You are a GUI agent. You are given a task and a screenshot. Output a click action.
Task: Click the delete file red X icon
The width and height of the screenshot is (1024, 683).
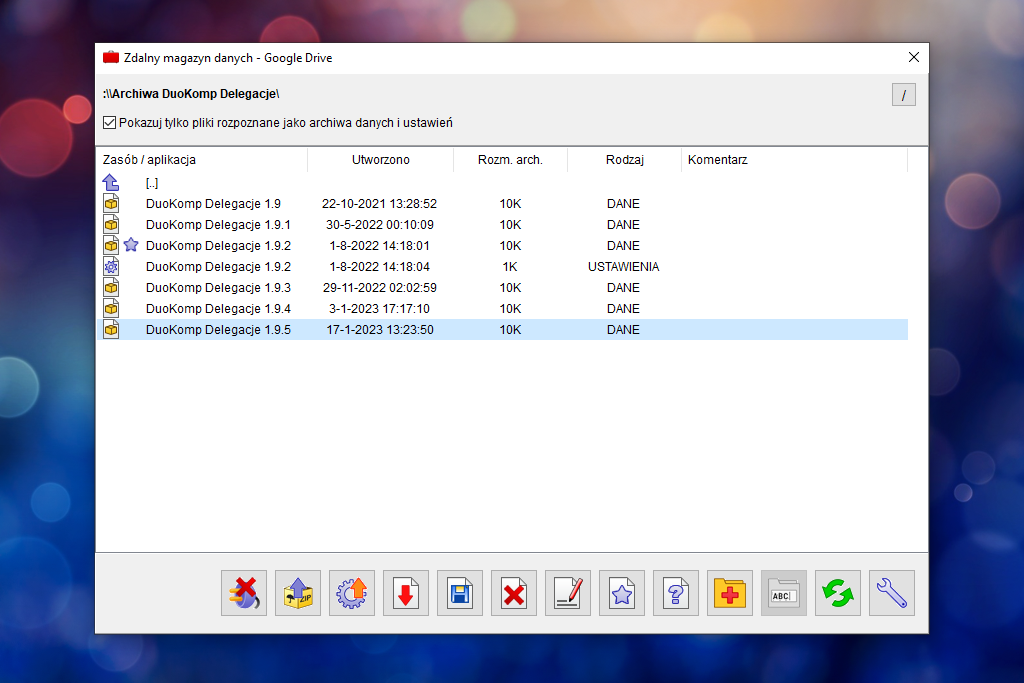[514, 593]
